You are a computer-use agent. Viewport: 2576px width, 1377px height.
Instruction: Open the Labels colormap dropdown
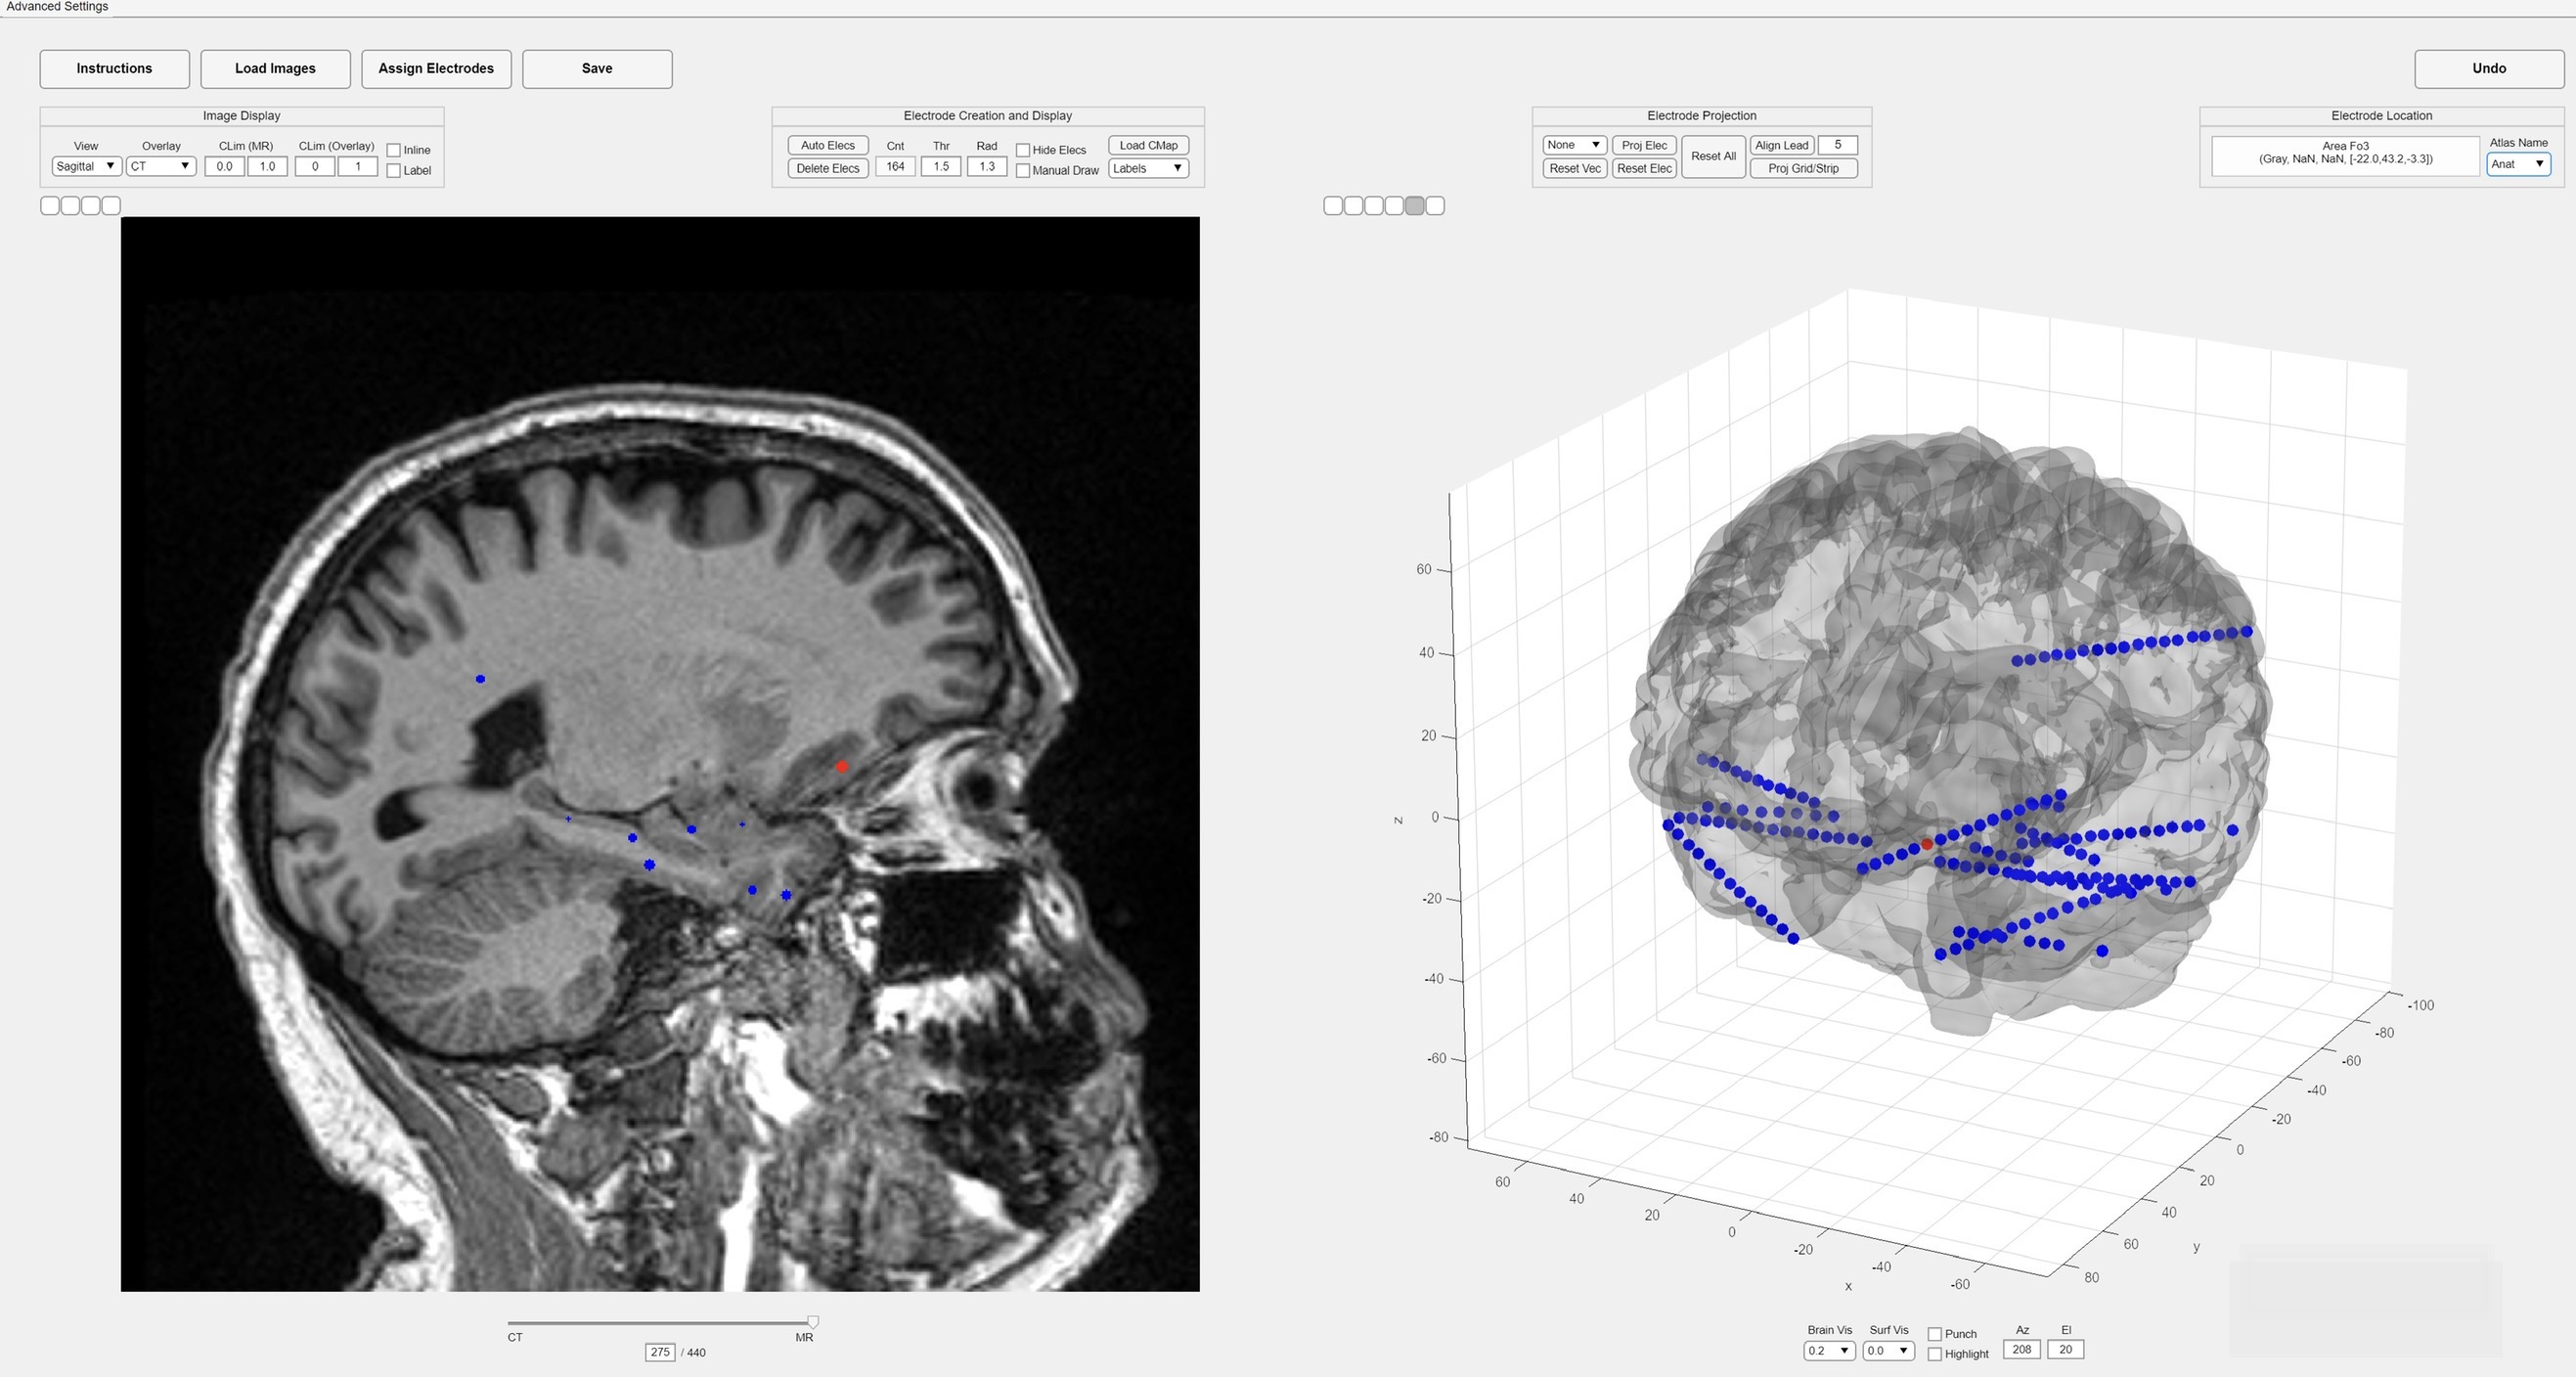(x=1148, y=169)
